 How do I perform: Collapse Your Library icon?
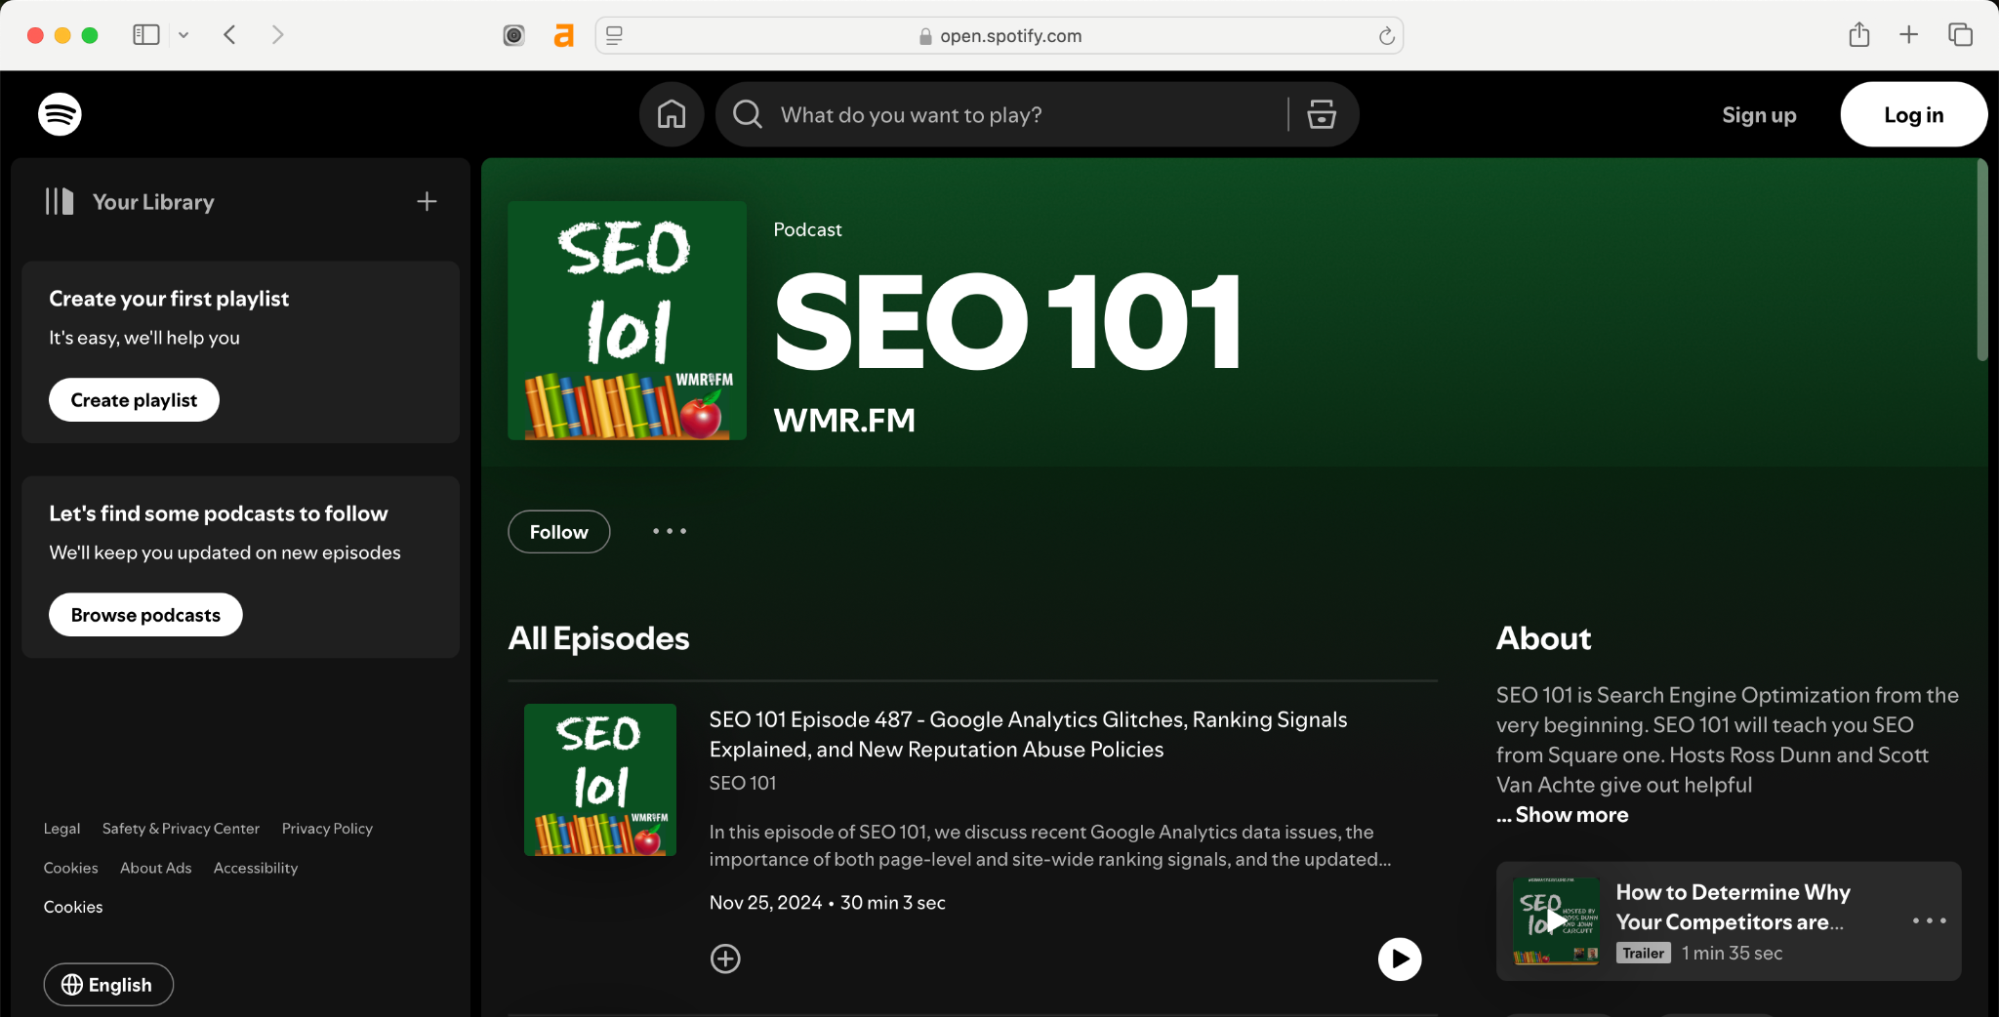pyautogui.click(x=59, y=202)
